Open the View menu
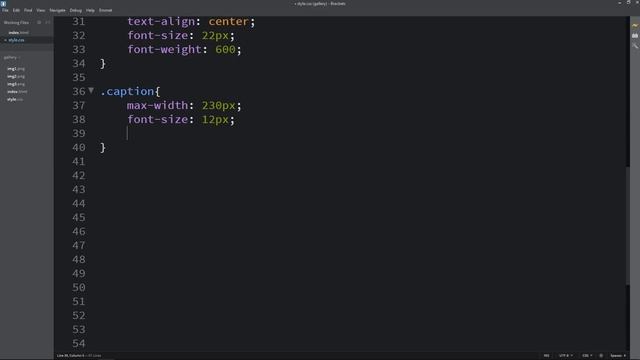 point(41,10)
